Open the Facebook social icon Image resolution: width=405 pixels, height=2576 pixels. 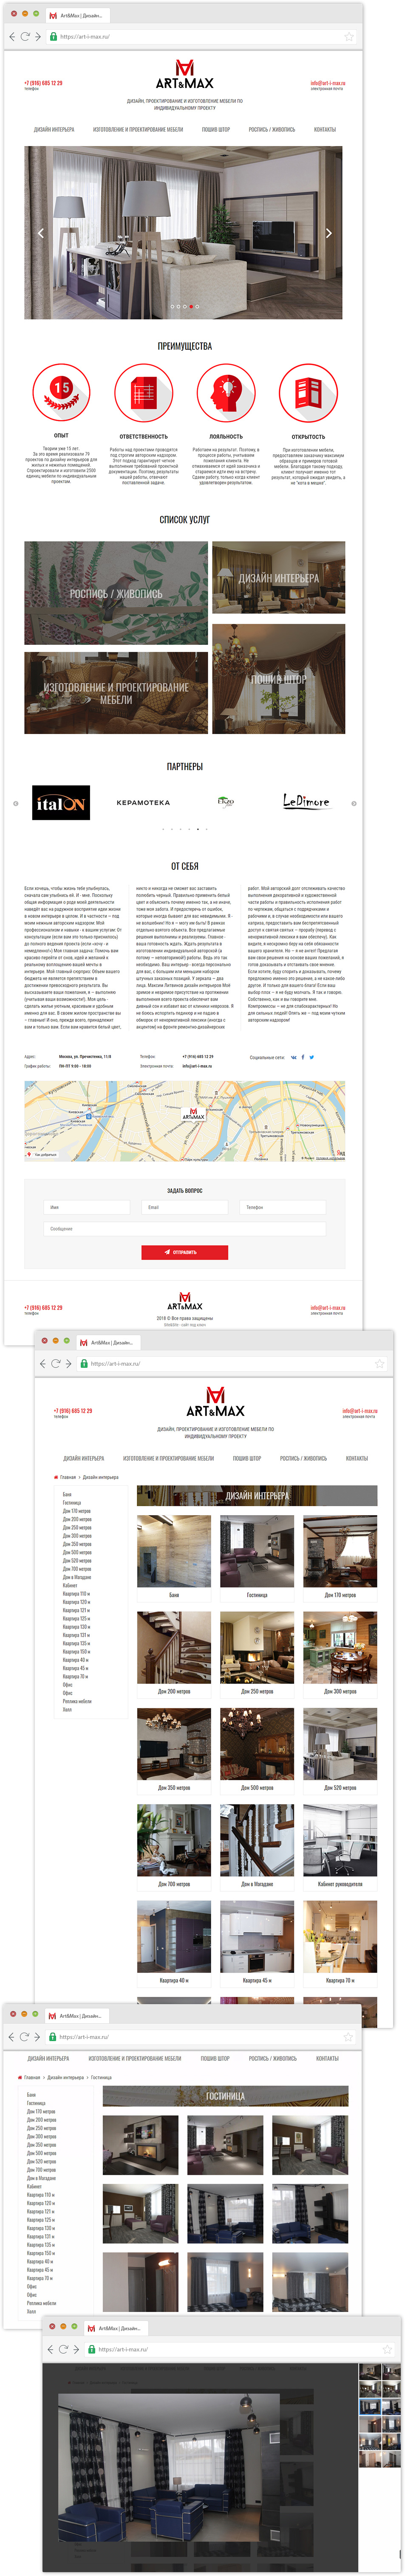click(303, 1056)
